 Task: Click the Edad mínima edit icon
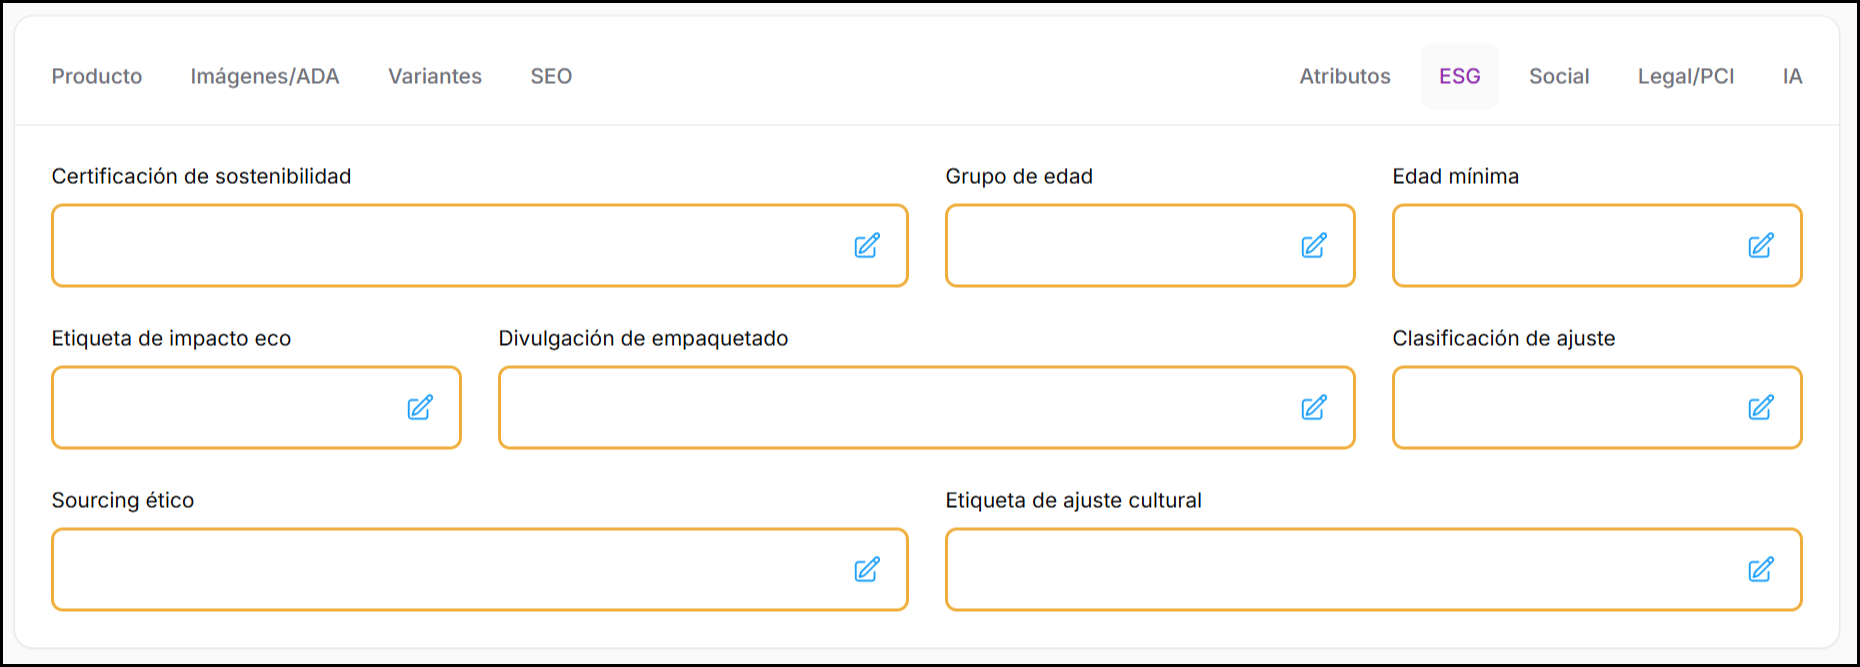pos(1761,246)
